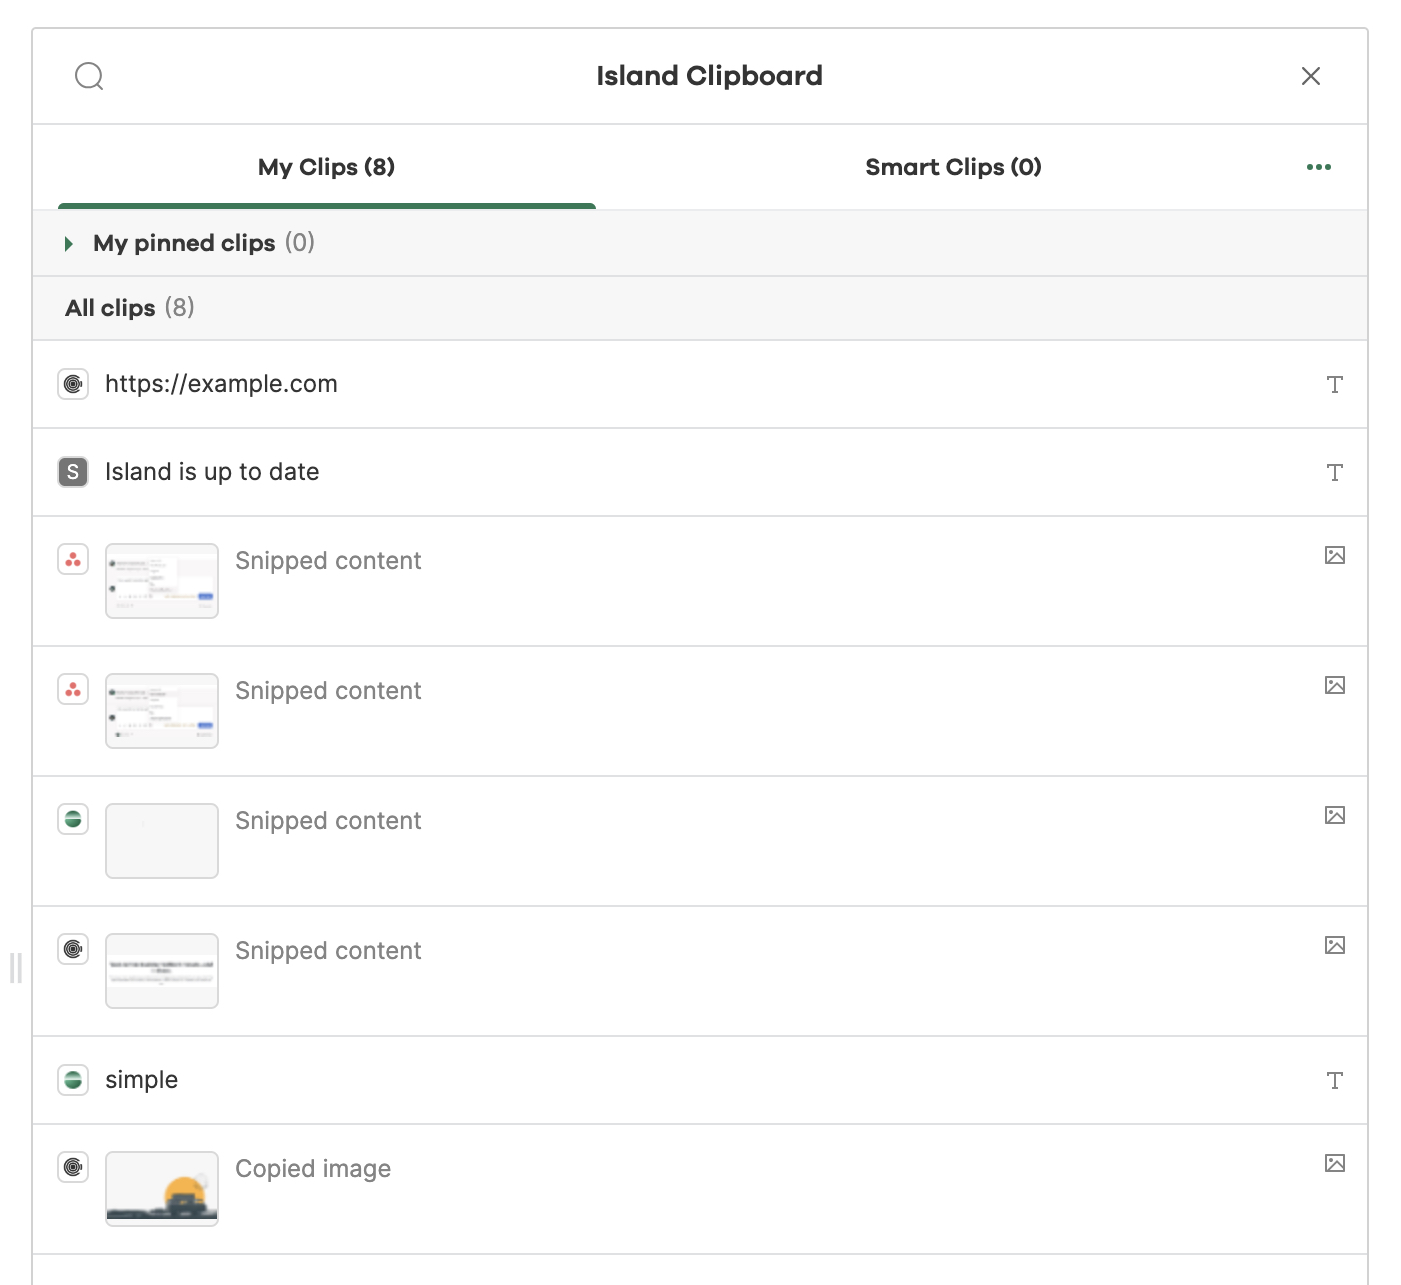
Task: Click the source app icon beside Copied image
Action: (73, 1167)
